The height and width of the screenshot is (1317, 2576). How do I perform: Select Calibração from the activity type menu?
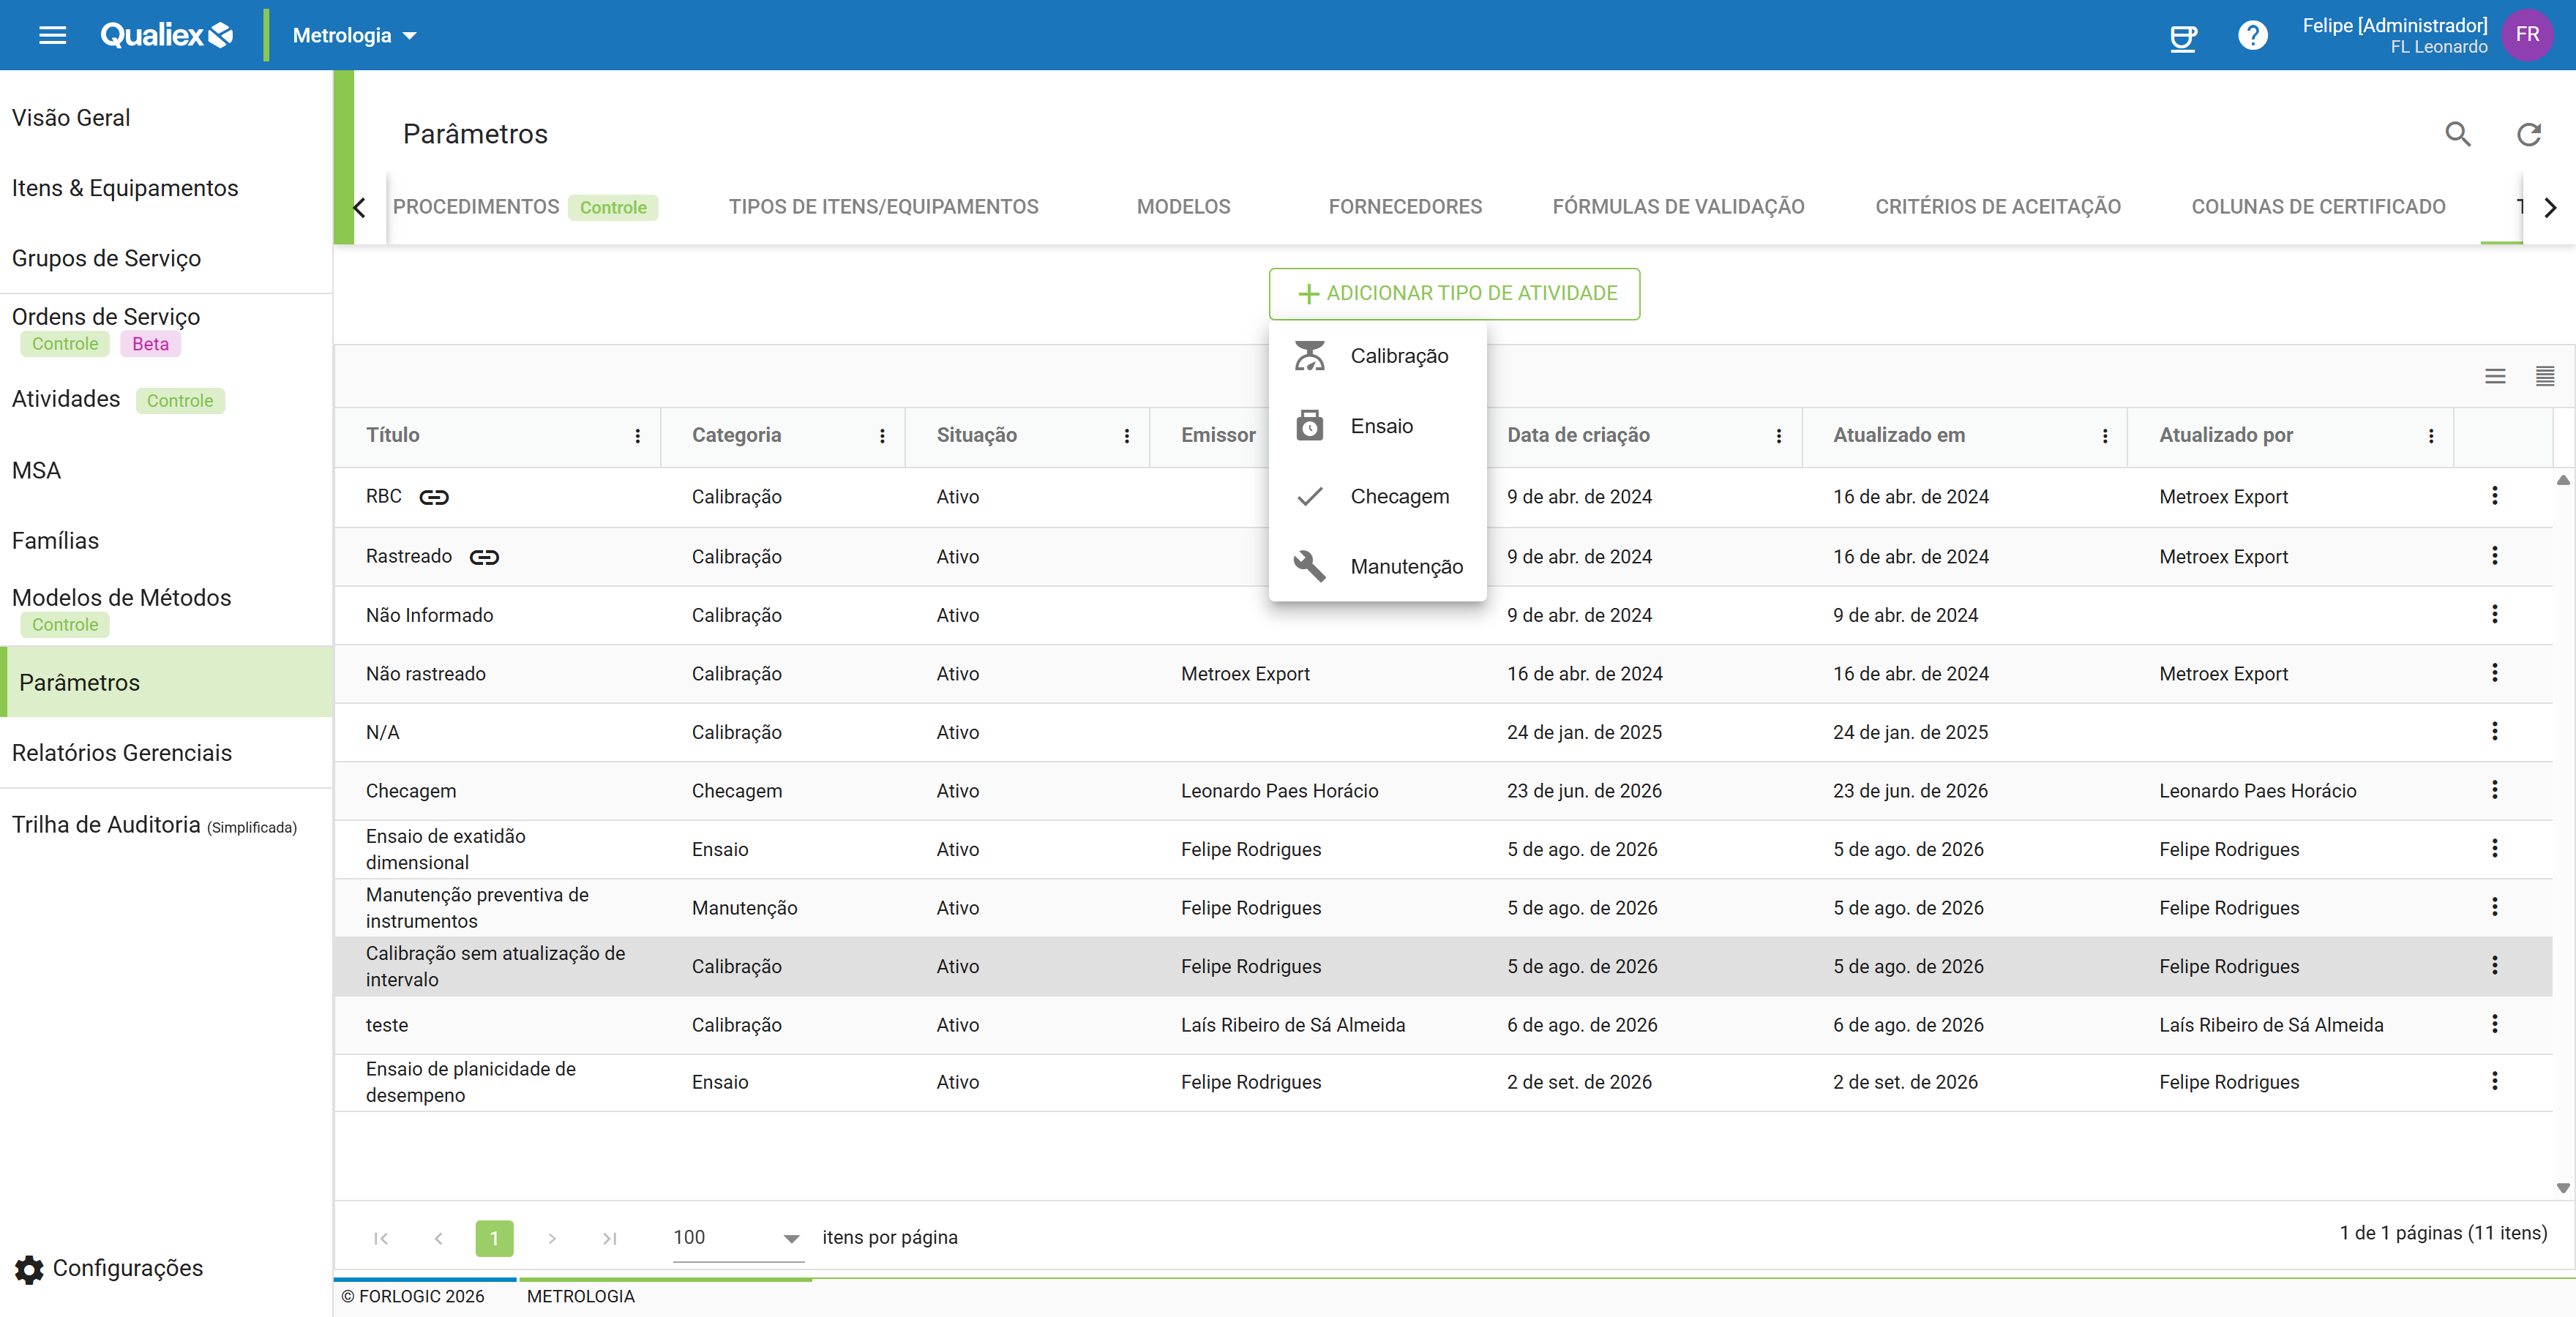(1377, 356)
